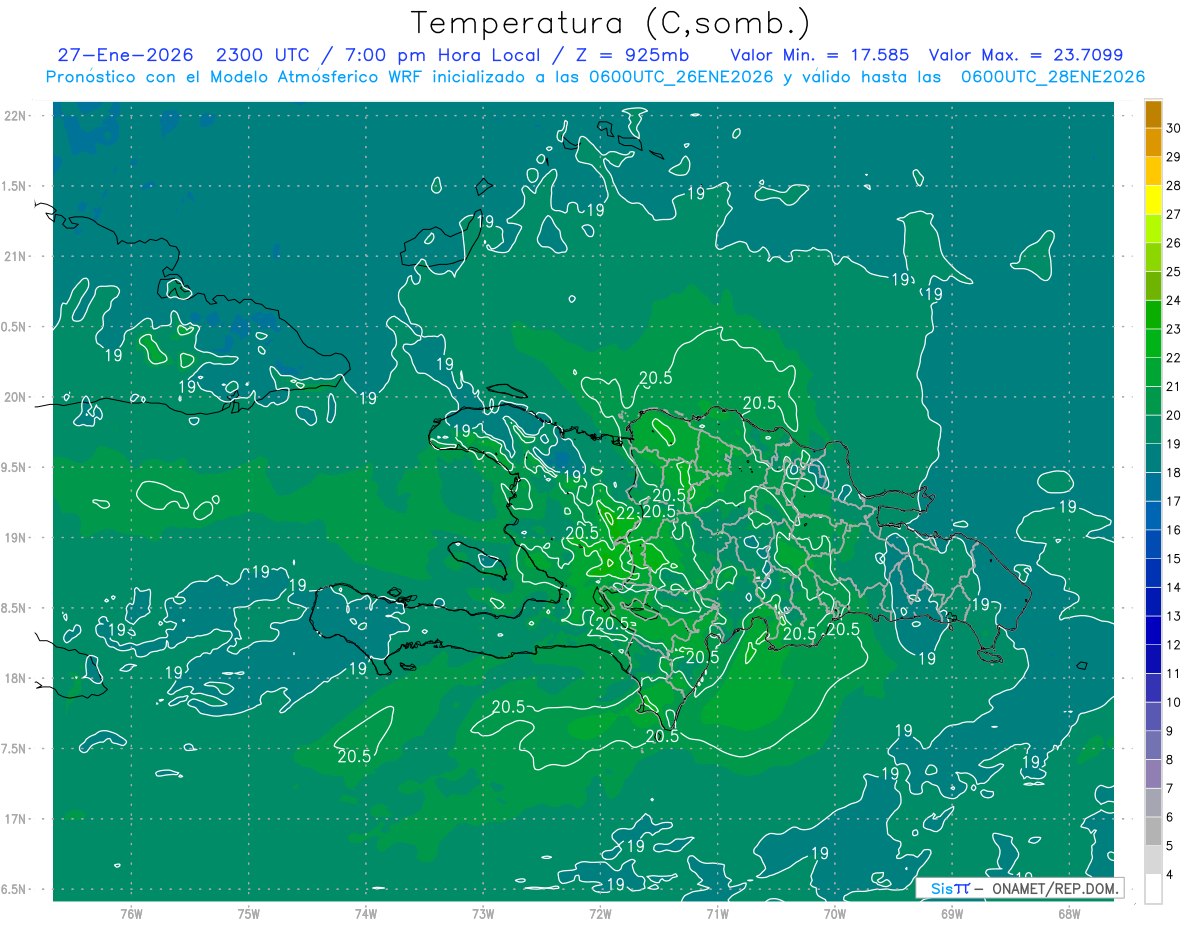Click the '4' value on the color scale

[1172, 875]
